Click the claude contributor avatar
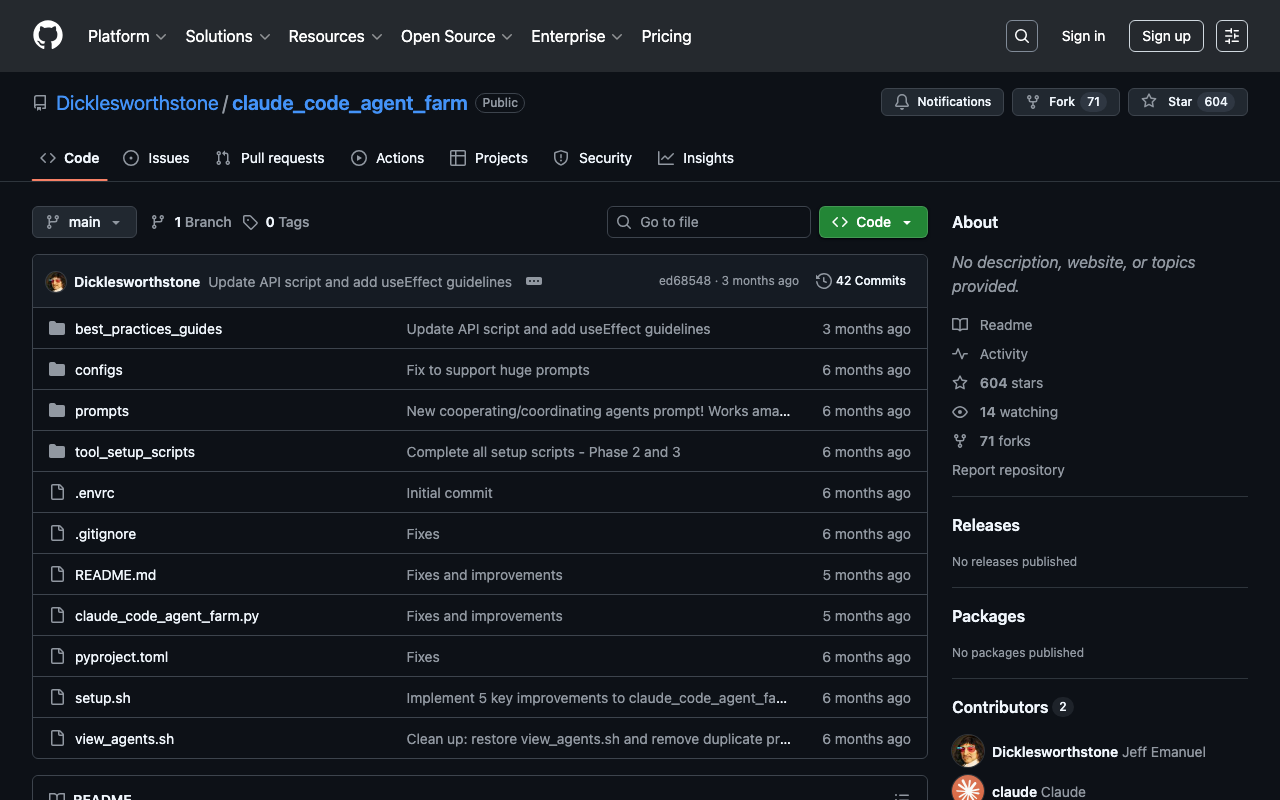Viewport: 1280px width, 800px height. pyautogui.click(x=968, y=790)
